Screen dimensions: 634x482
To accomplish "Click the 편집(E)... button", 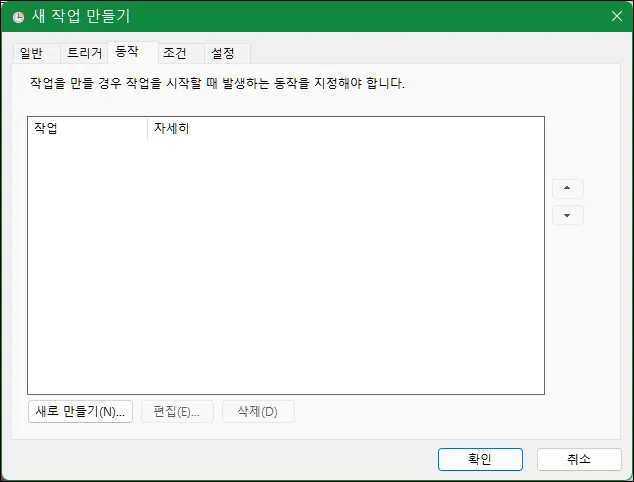I will (177, 411).
